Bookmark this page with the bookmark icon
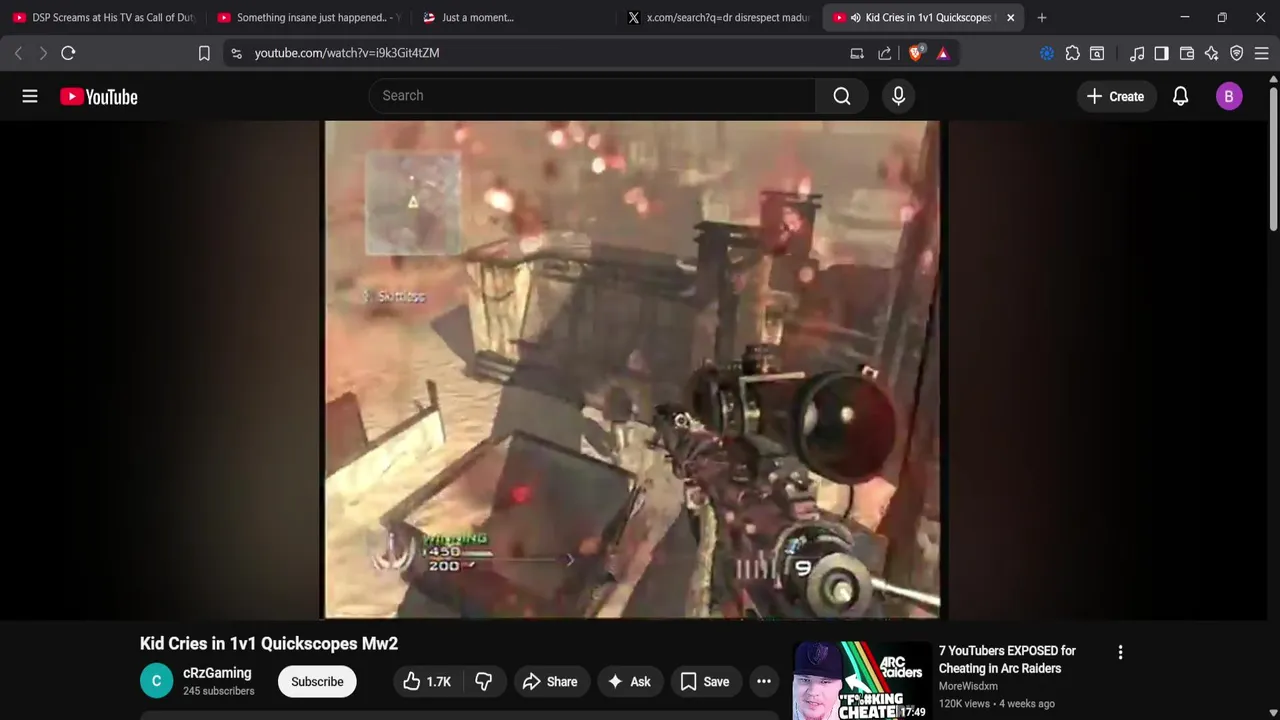Screen dimensions: 1280x720 pyautogui.click(x=204, y=53)
